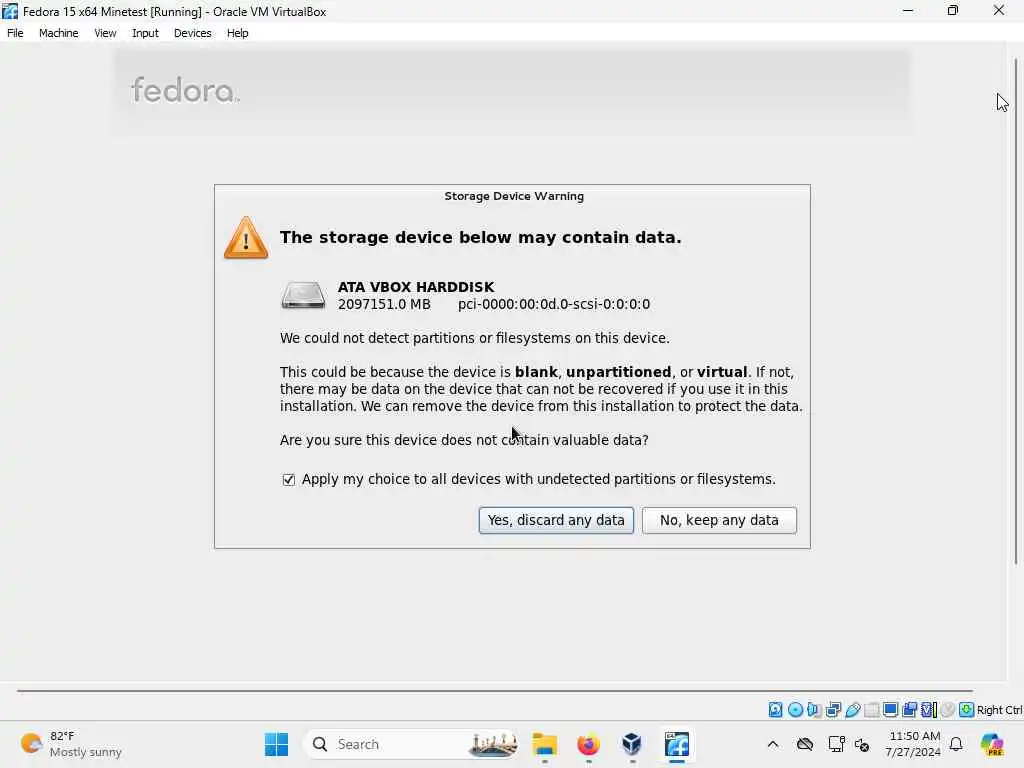Image resolution: width=1024 pixels, height=768 pixels.
Task: Click Yes, discard any data button
Action: coord(556,520)
